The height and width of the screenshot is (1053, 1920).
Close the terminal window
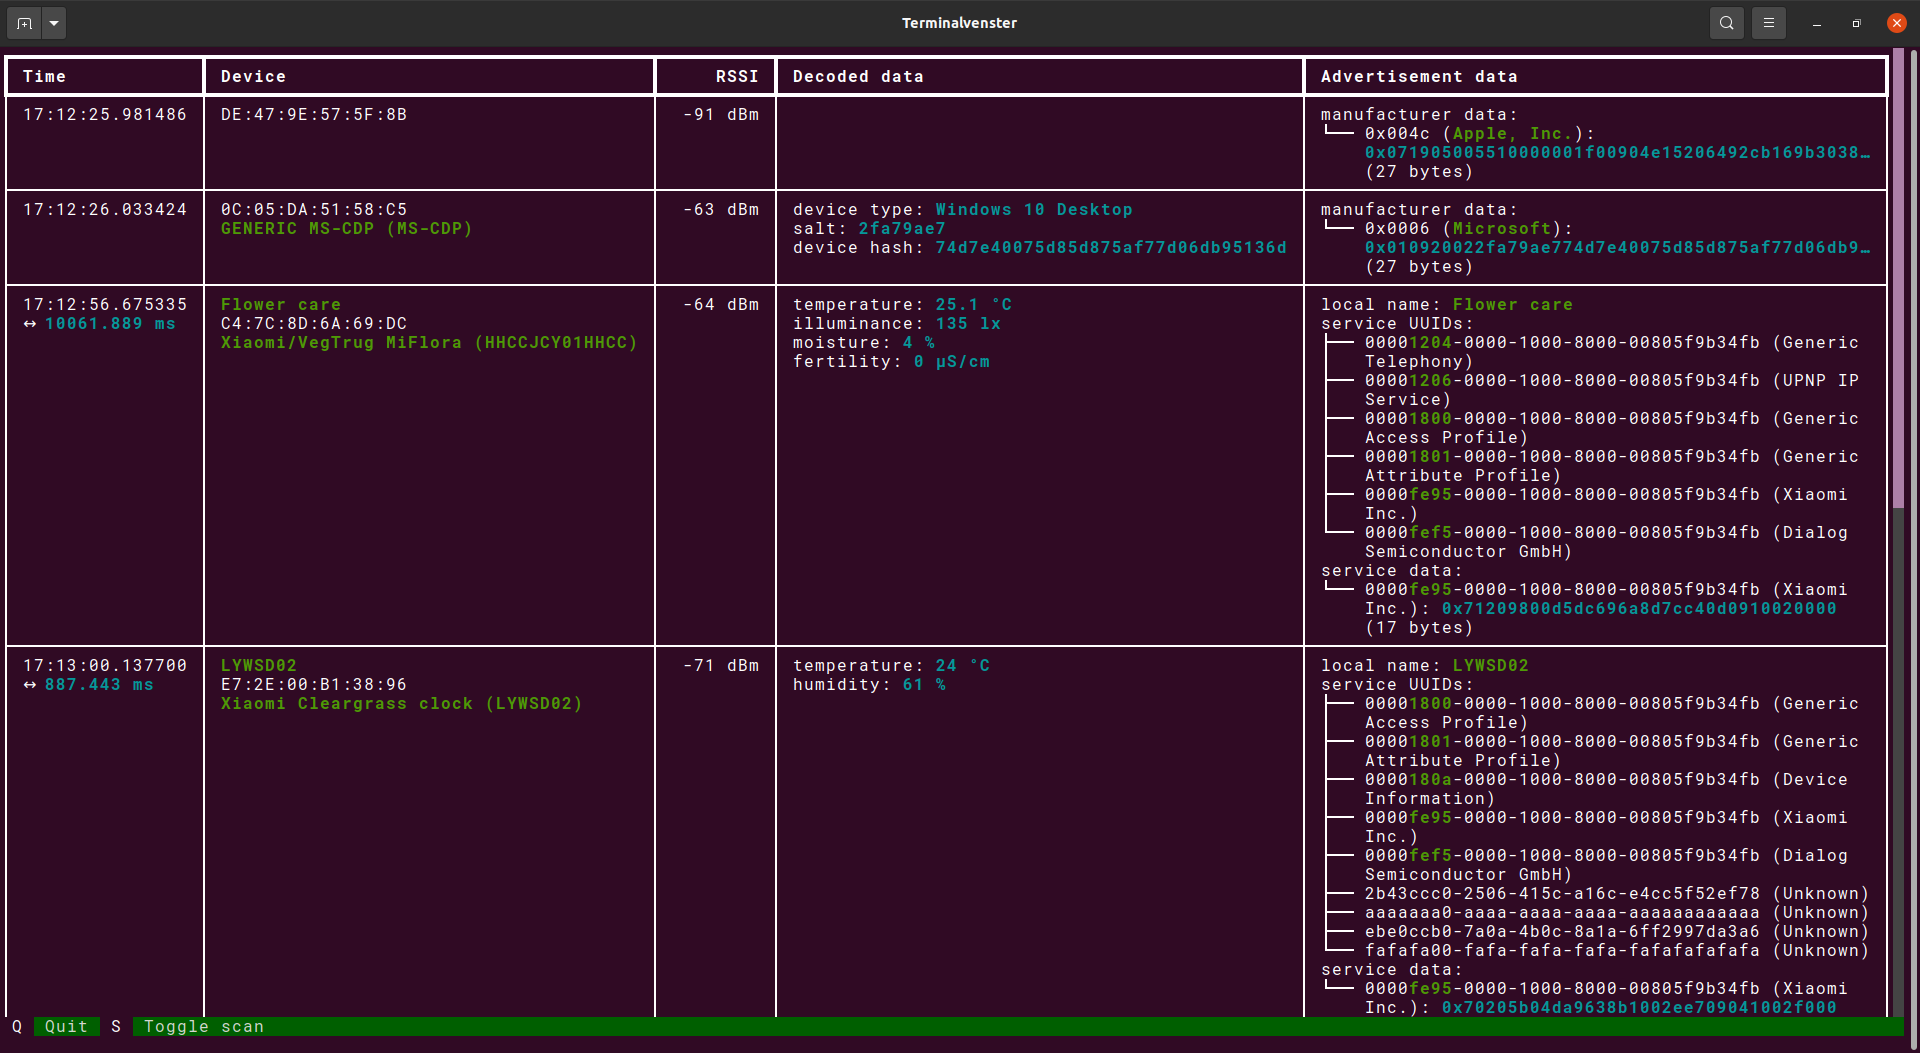[x=1897, y=23]
